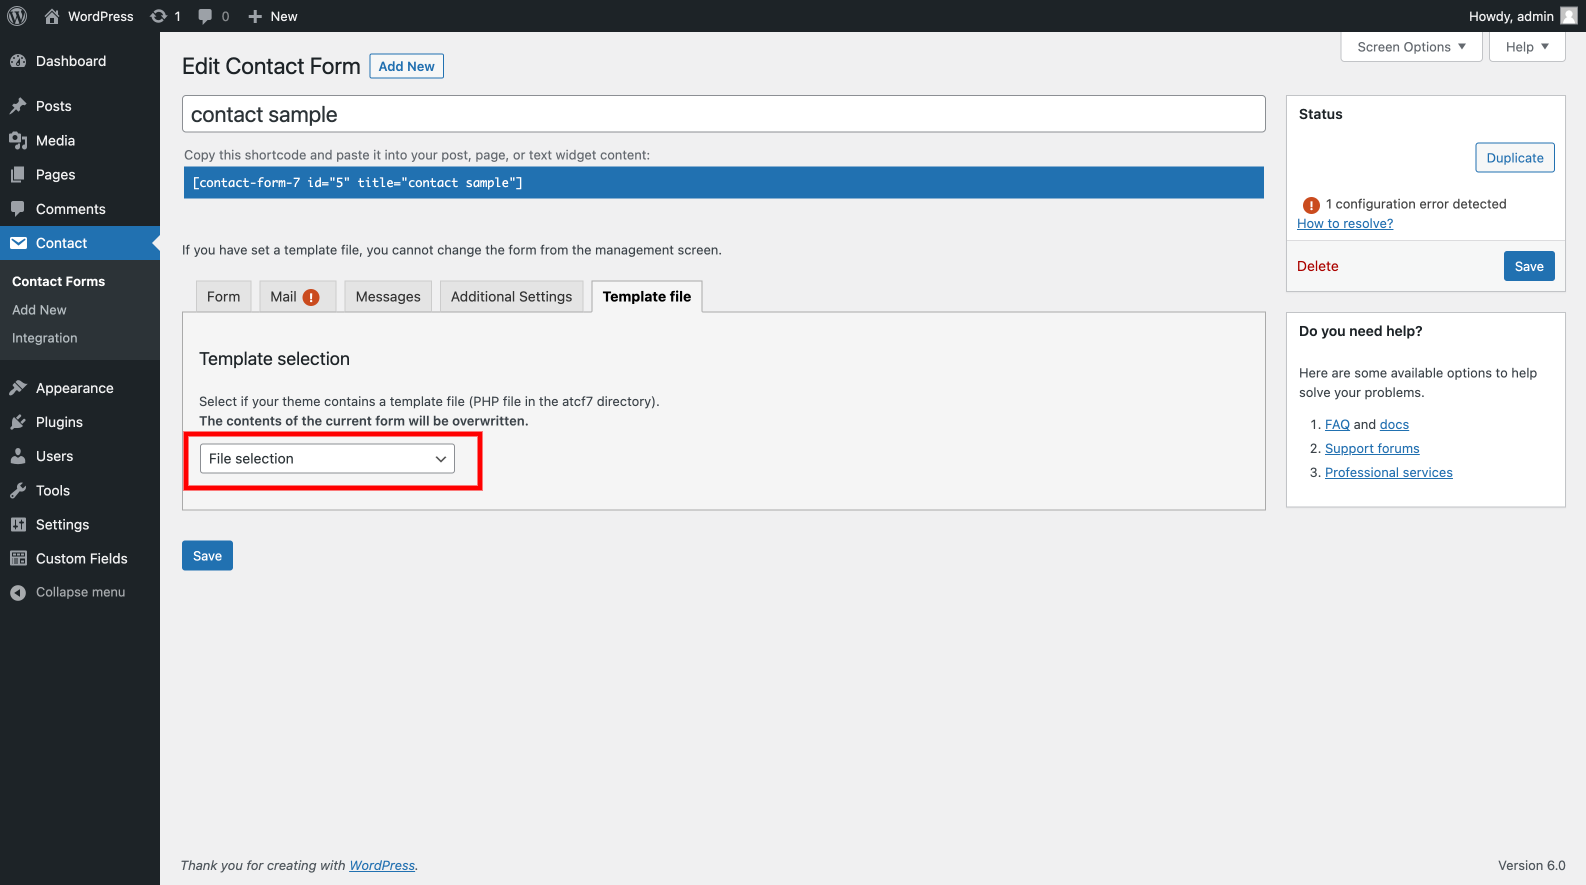Switch to the Additional Settings tab

[x=511, y=297]
